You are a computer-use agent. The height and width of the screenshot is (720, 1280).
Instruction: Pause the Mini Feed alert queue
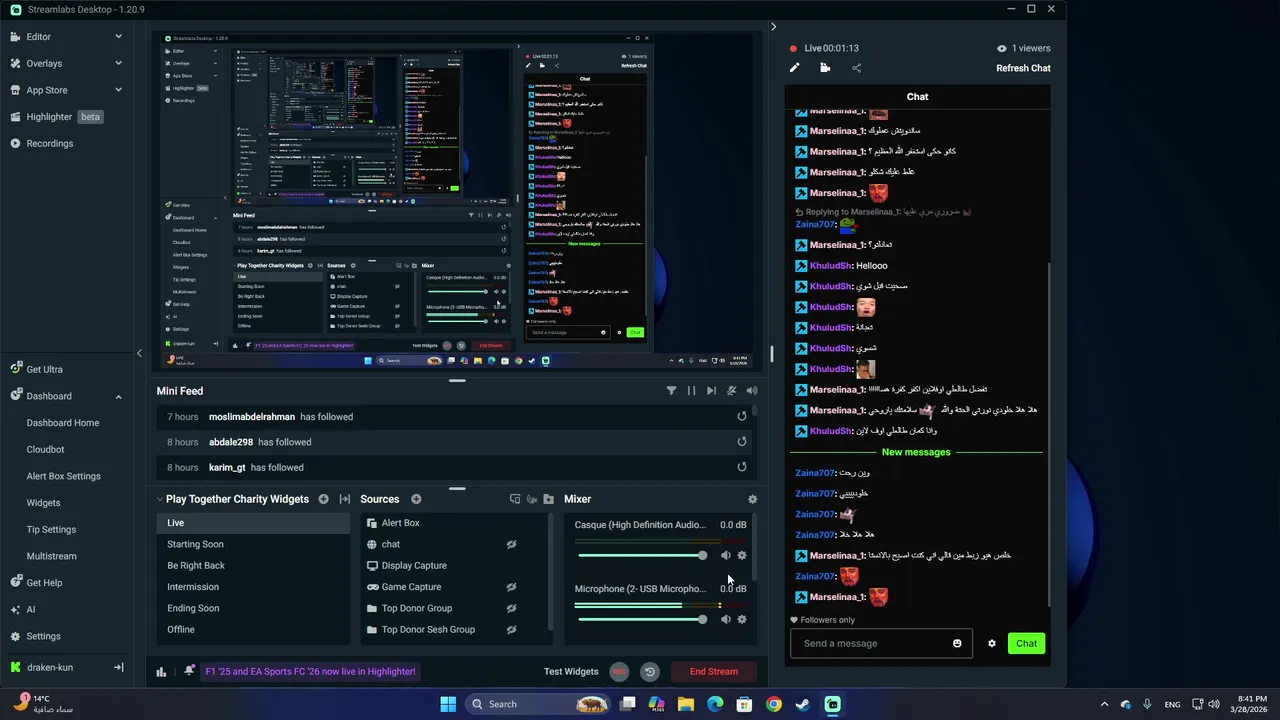tap(691, 391)
